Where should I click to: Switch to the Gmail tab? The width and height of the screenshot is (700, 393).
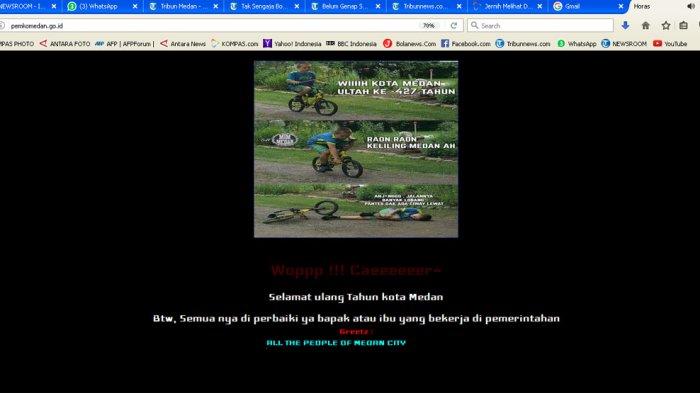pyautogui.click(x=580, y=6)
